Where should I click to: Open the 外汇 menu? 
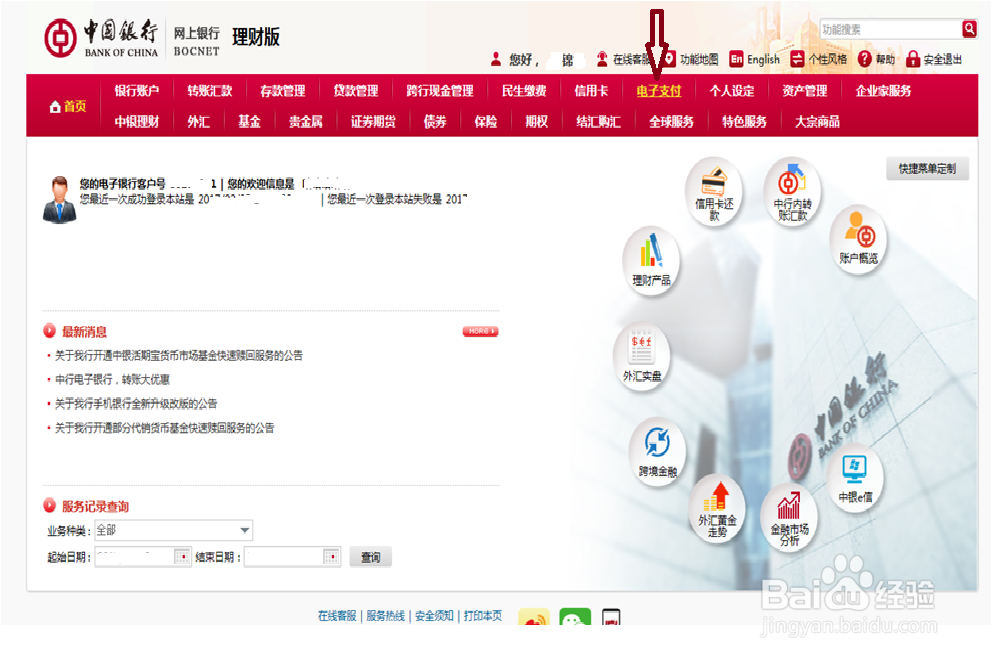pos(199,121)
